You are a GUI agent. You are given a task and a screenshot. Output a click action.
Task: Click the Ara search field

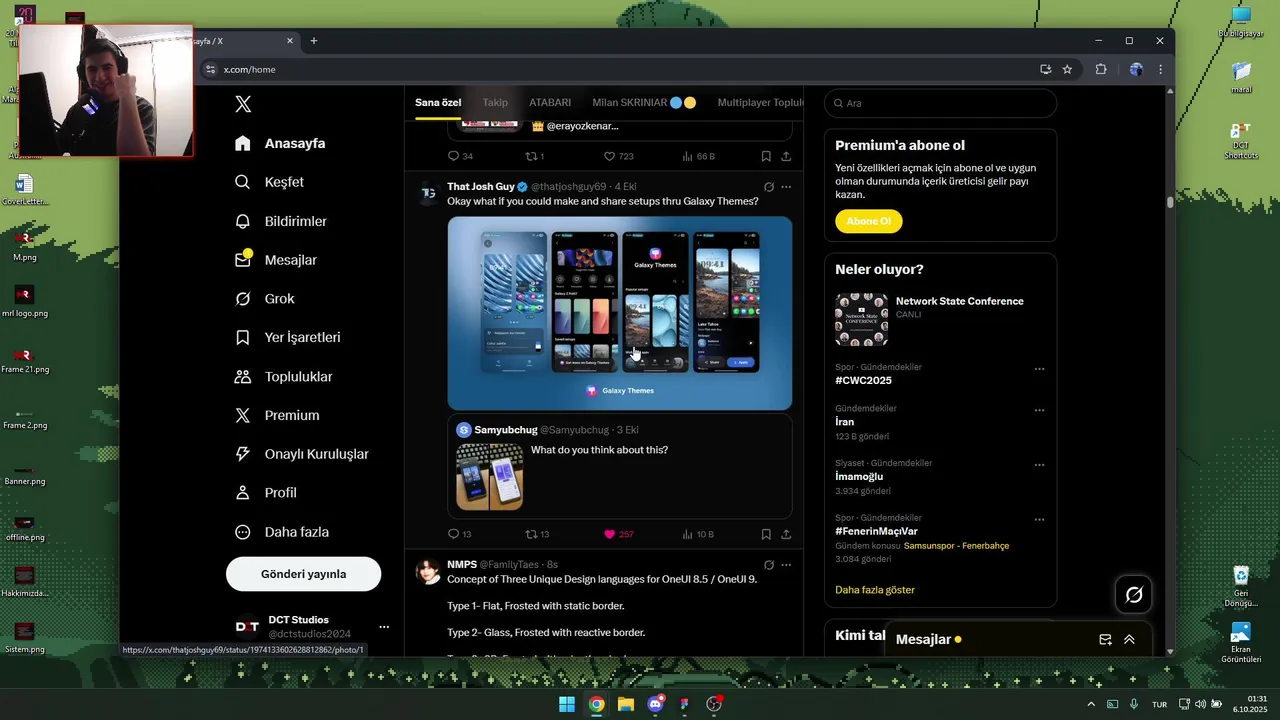pos(940,103)
